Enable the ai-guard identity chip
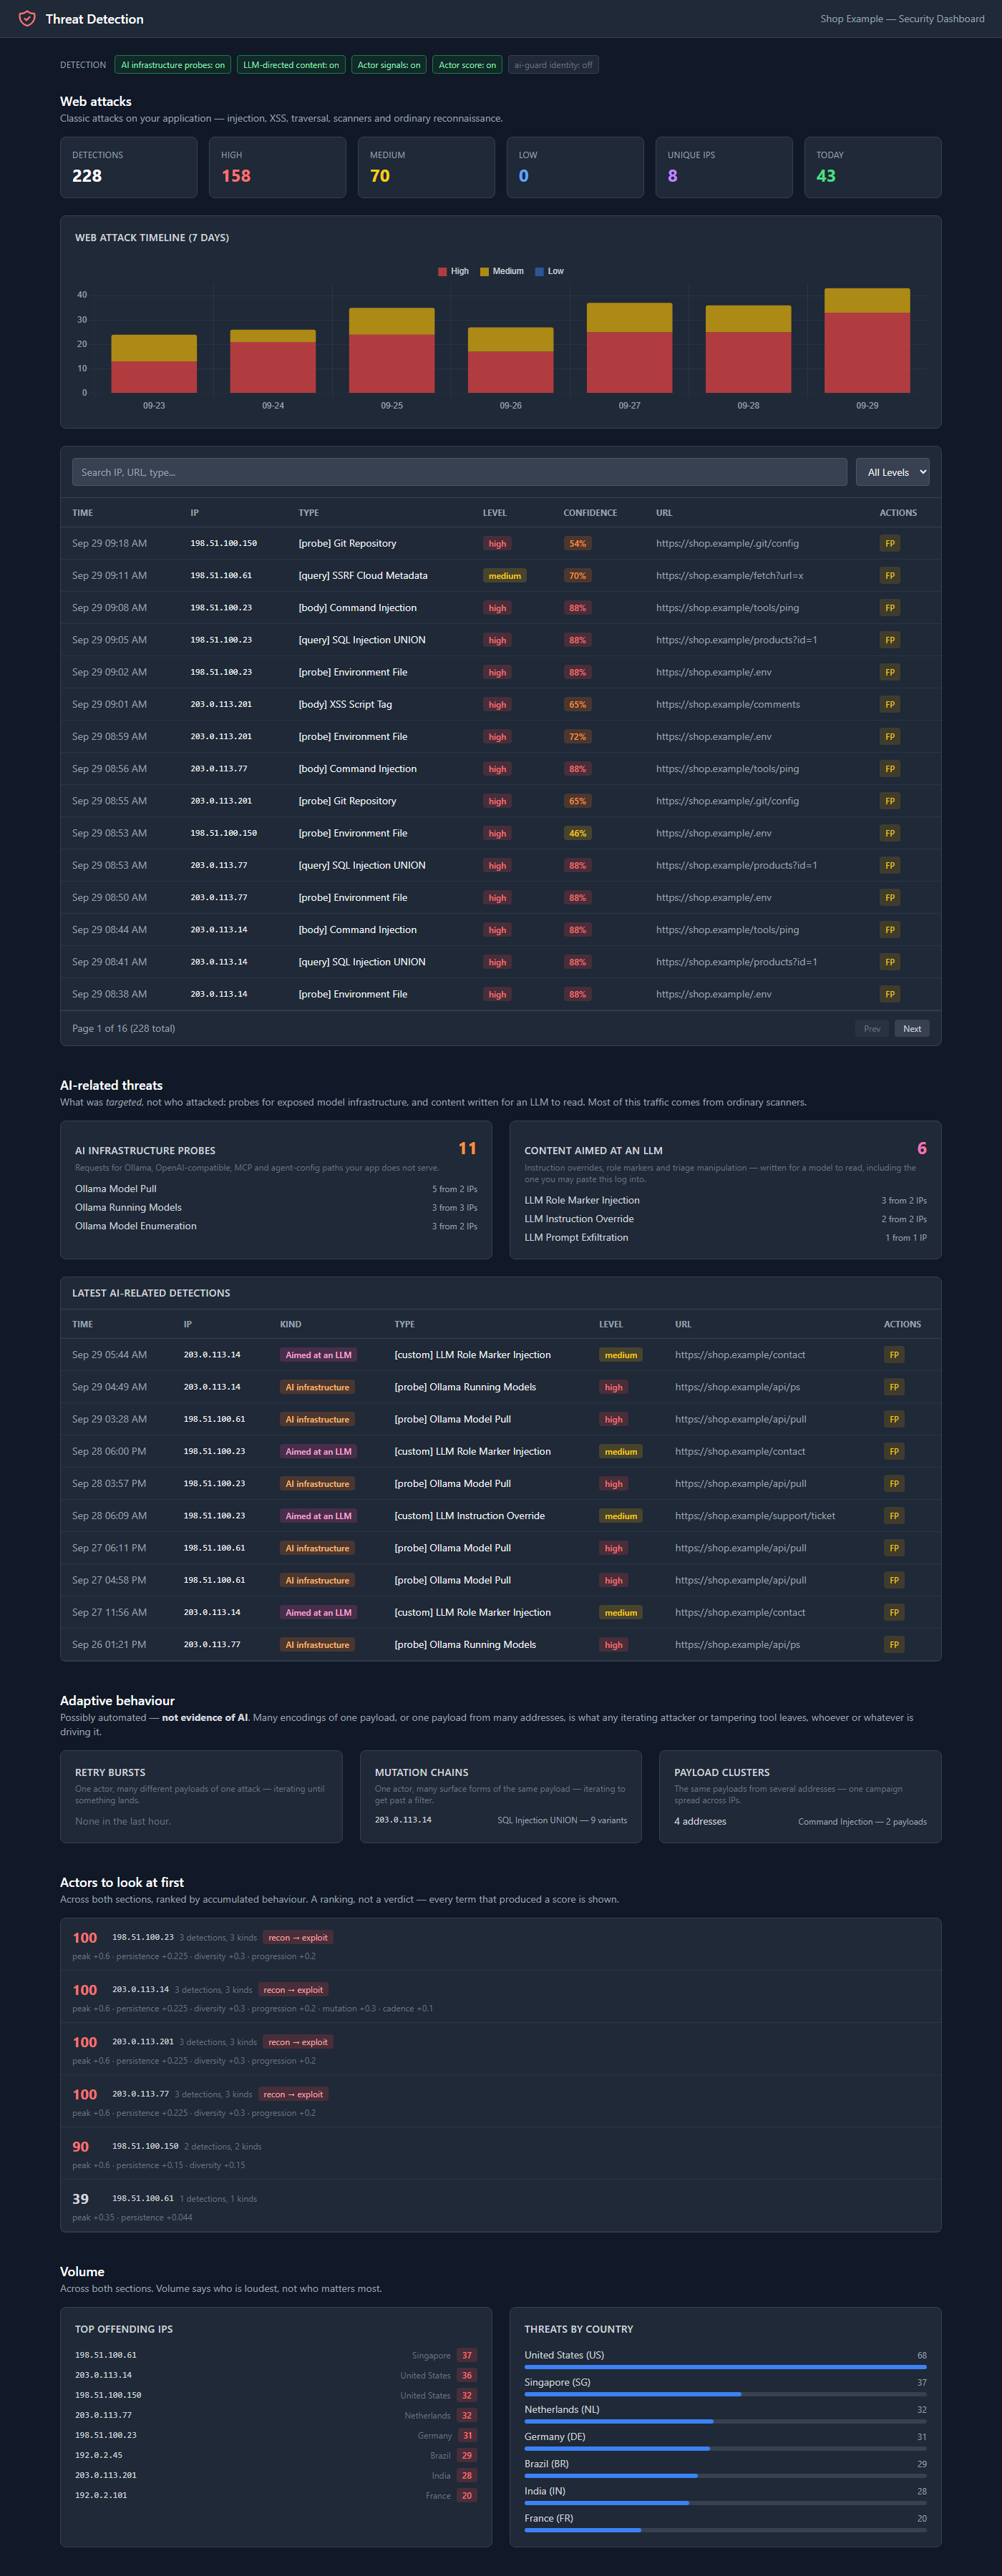The image size is (1002, 2576). tap(553, 65)
